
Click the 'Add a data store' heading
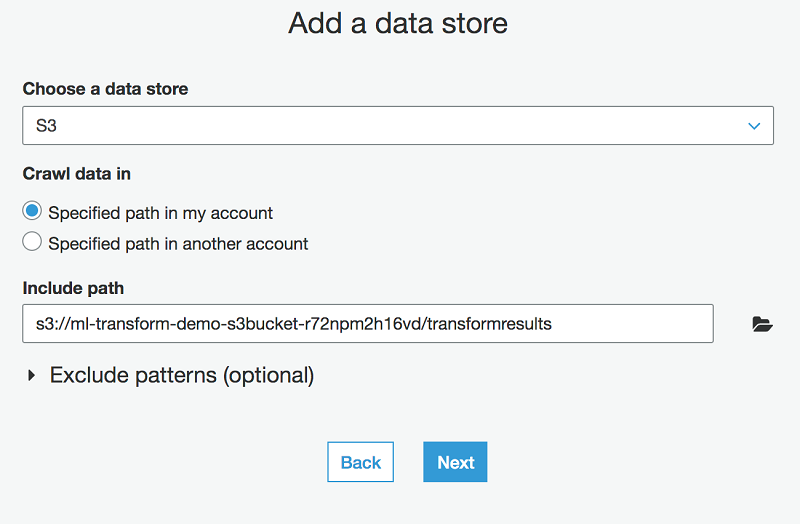pyautogui.click(x=398, y=23)
